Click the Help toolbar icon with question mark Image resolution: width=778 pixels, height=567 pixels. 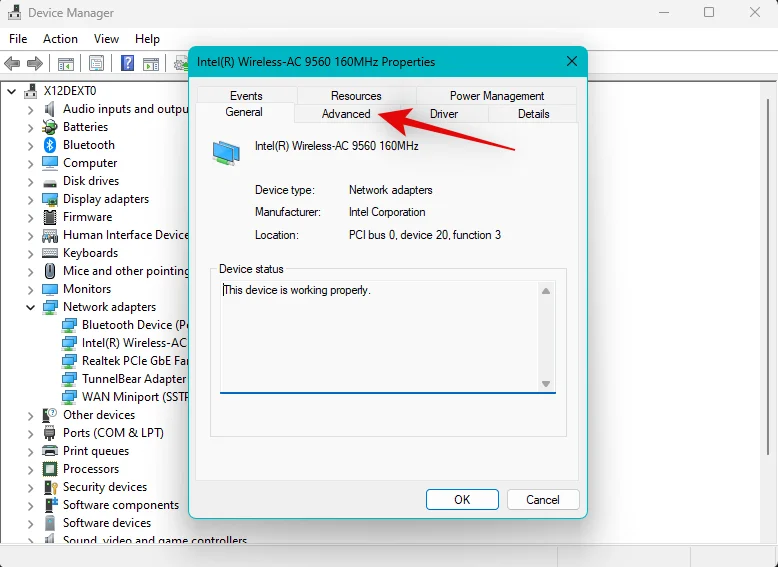[x=128, y=64]
